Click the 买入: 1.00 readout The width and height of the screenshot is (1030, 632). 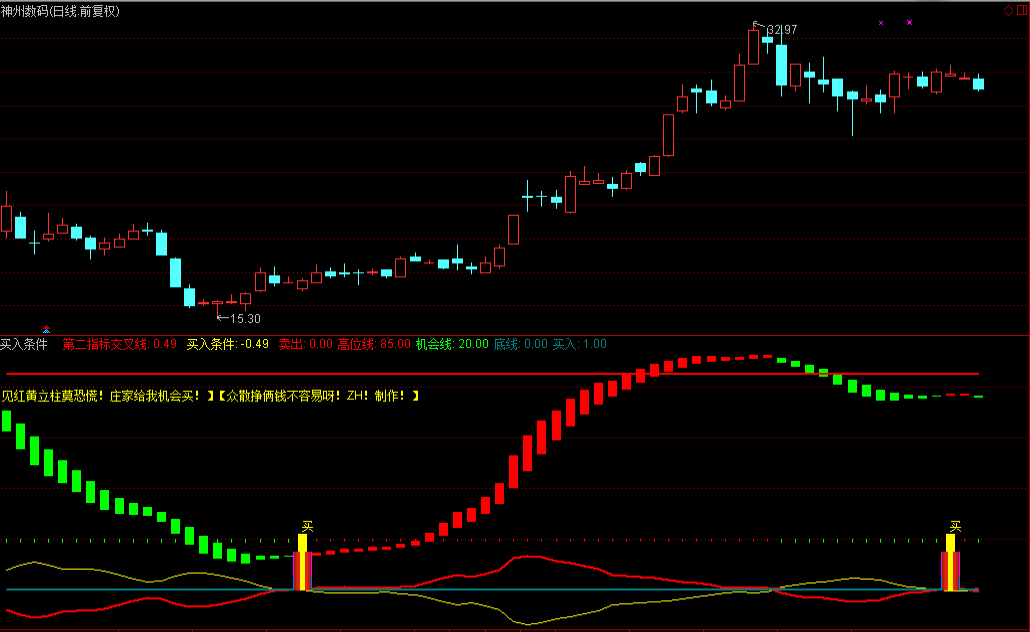click(579, 344)
